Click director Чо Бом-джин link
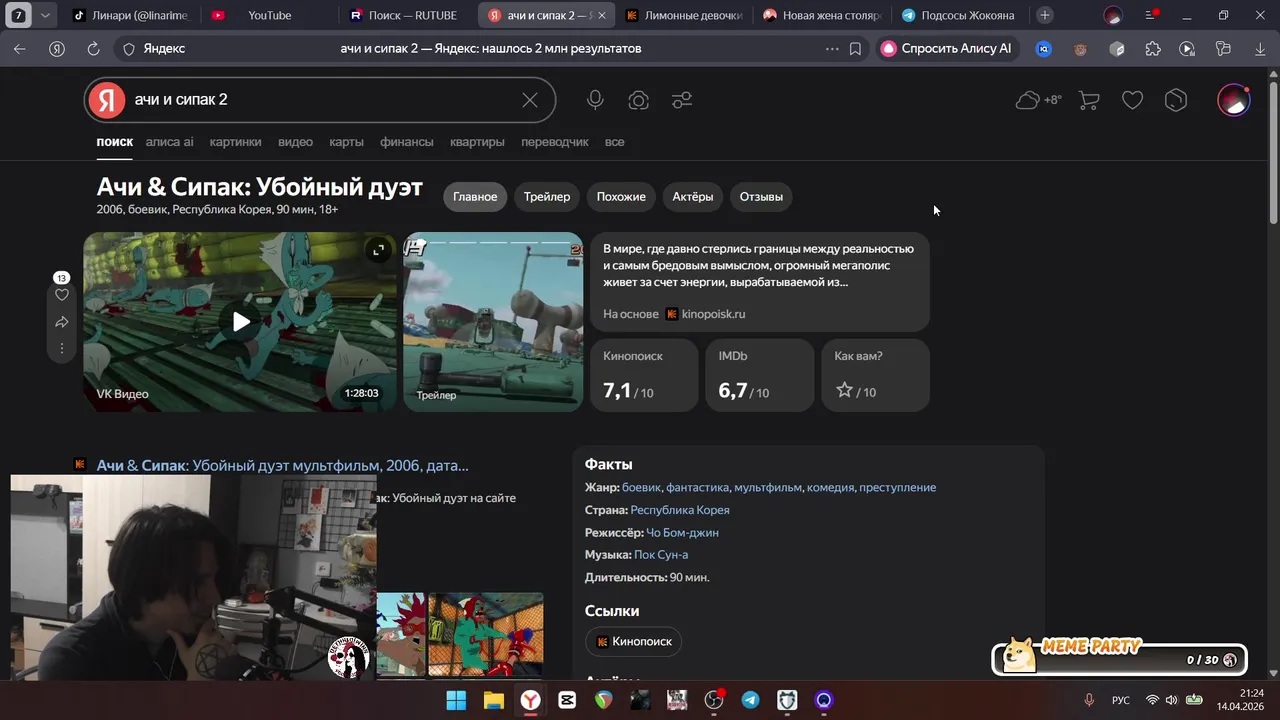The width and height of the screenshot is (1280, 720). (x=682, y=533)
